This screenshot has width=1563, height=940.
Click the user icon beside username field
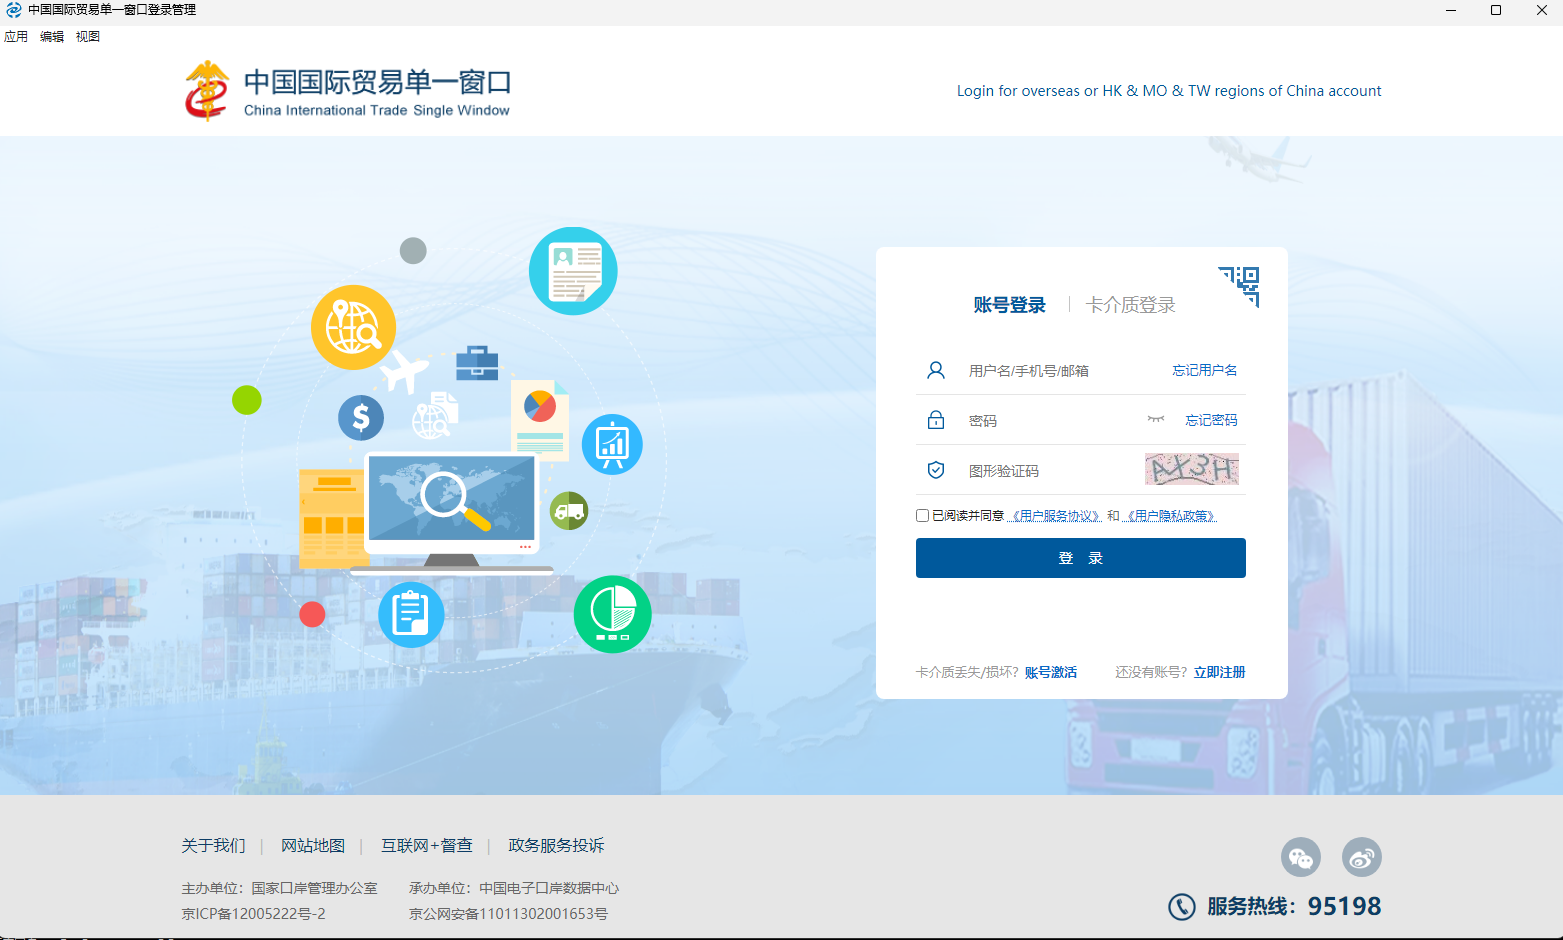(936, 370)
